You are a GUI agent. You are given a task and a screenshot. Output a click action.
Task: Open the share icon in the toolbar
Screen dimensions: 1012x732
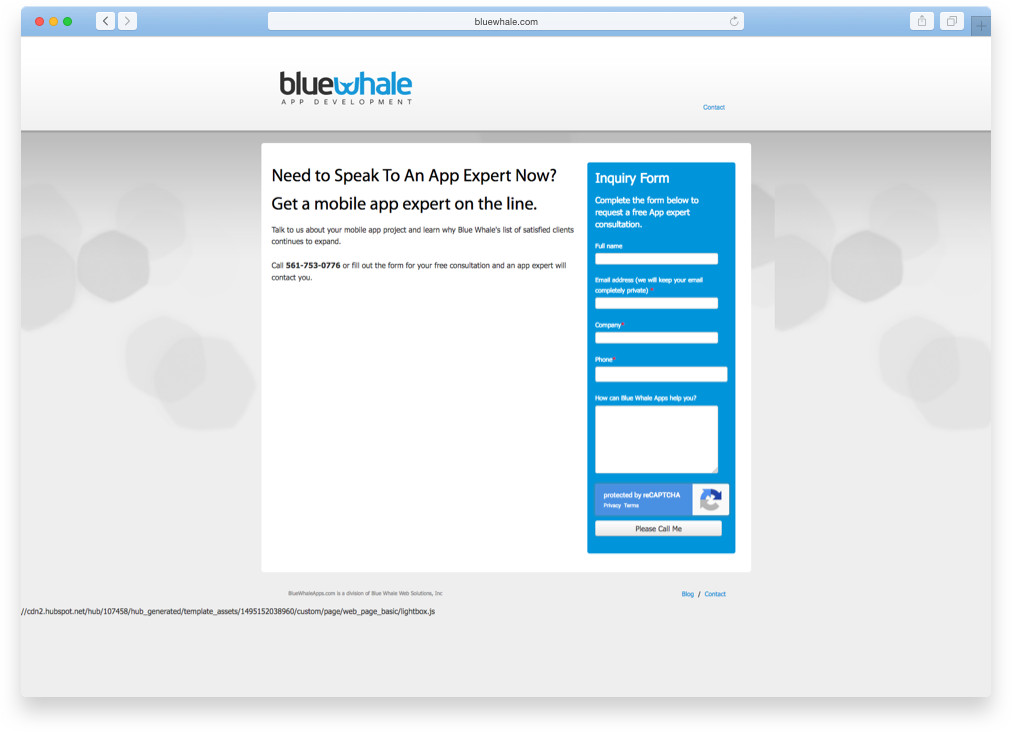point(922,21)
